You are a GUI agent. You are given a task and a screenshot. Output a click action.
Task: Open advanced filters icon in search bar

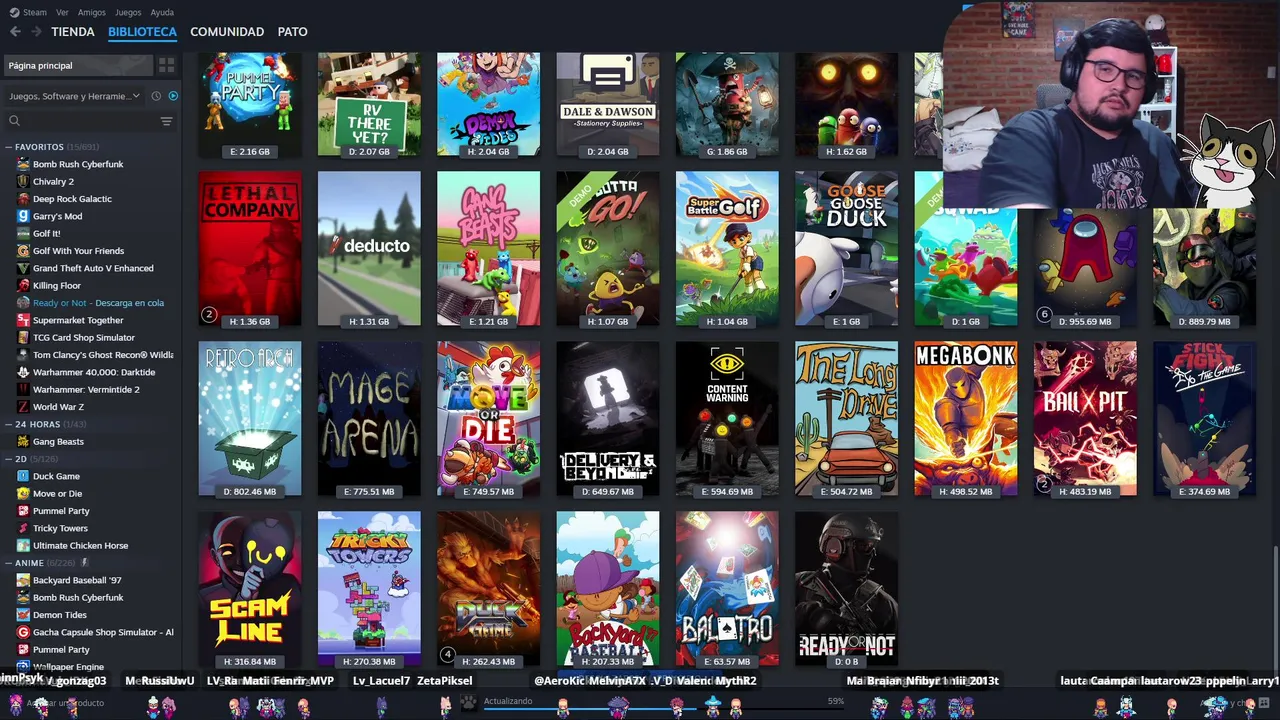[x=166, y=121]
